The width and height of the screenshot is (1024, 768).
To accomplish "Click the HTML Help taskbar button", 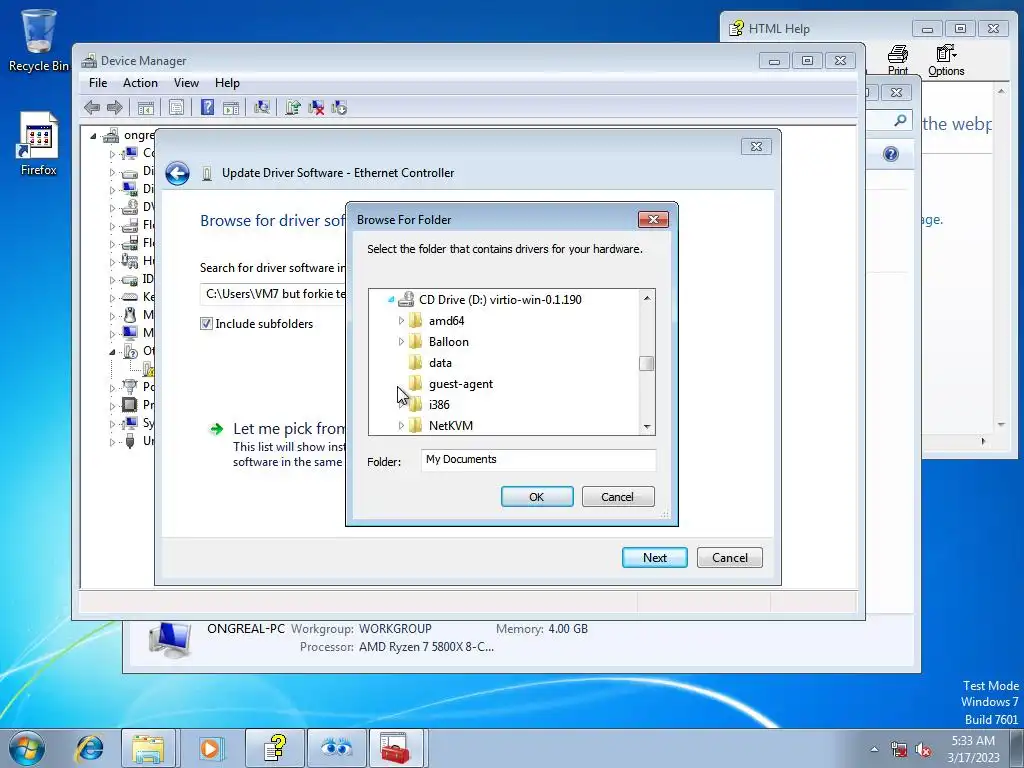I will tap(274, 748).
